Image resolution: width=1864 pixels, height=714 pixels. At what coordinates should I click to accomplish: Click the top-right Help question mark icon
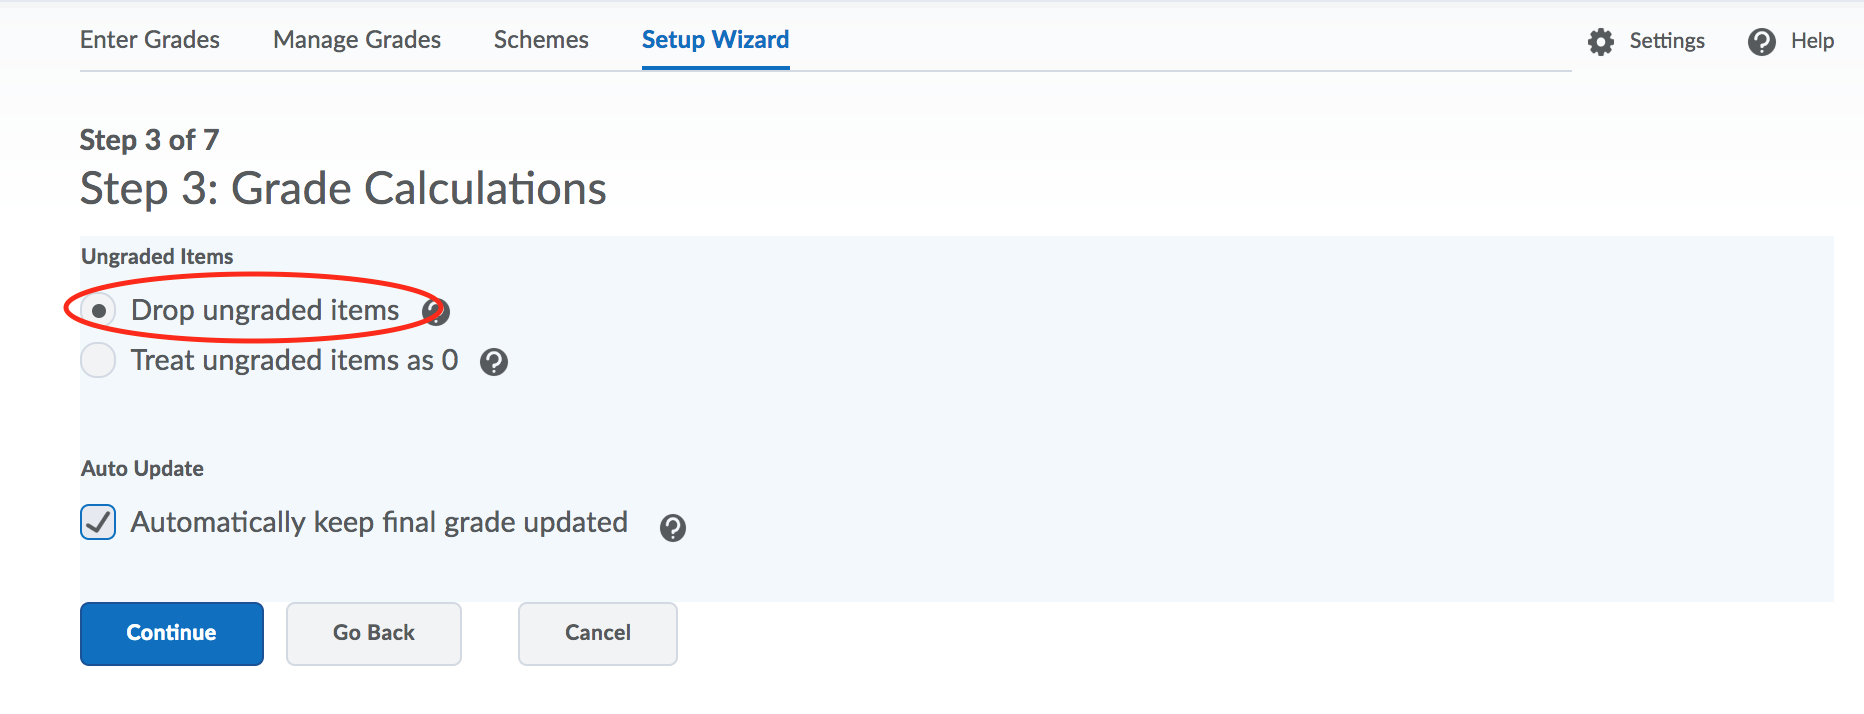coord(1761,42)
